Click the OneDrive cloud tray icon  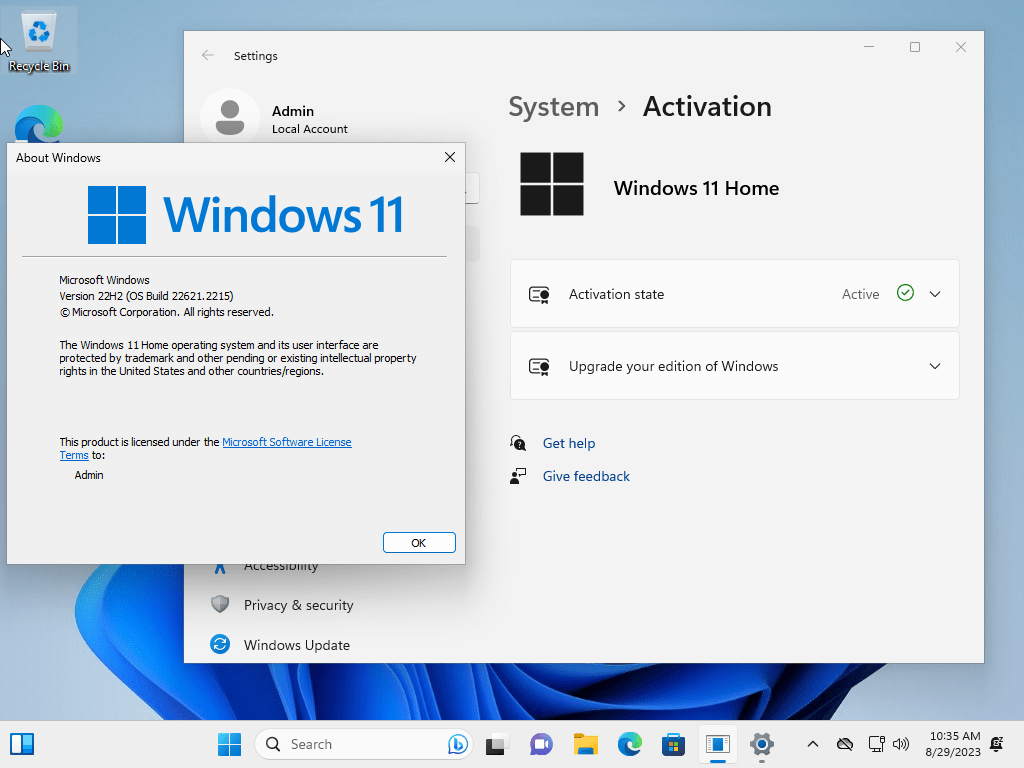click(x=845, y=744)
